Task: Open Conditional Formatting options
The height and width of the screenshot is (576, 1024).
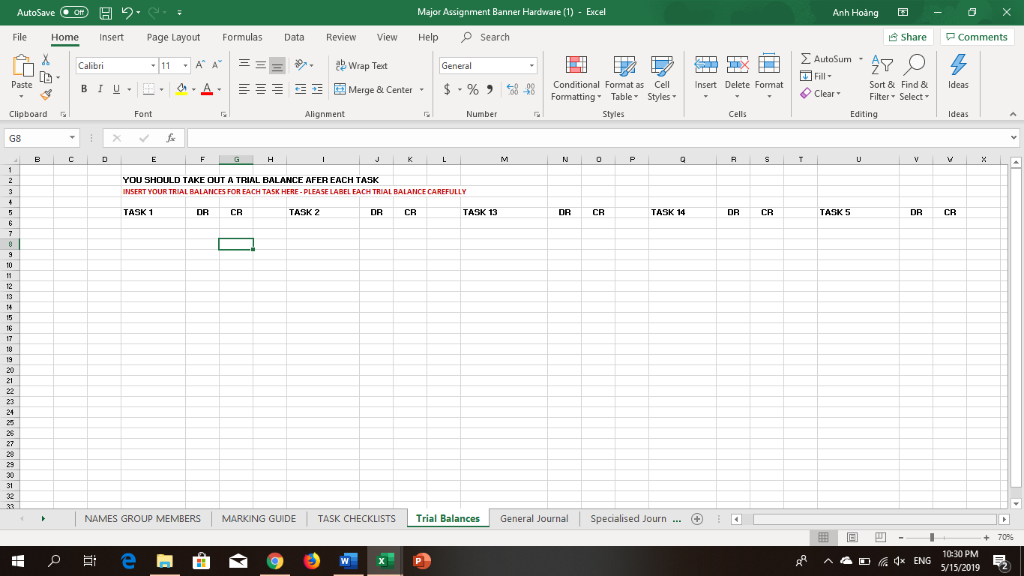Action: (x=576, y=80)
